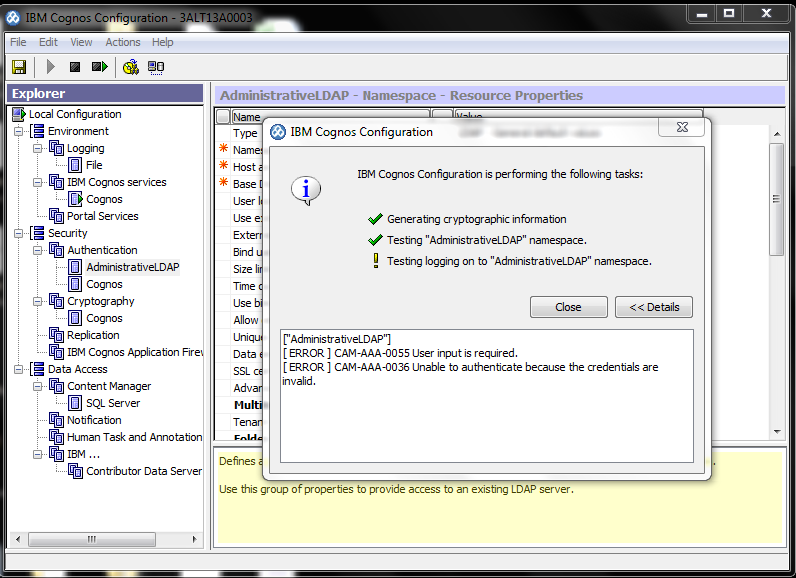This screenshot has width=796, height=578.
Task: Click the Human Task and Annotation icon
Action: [56, 437]
